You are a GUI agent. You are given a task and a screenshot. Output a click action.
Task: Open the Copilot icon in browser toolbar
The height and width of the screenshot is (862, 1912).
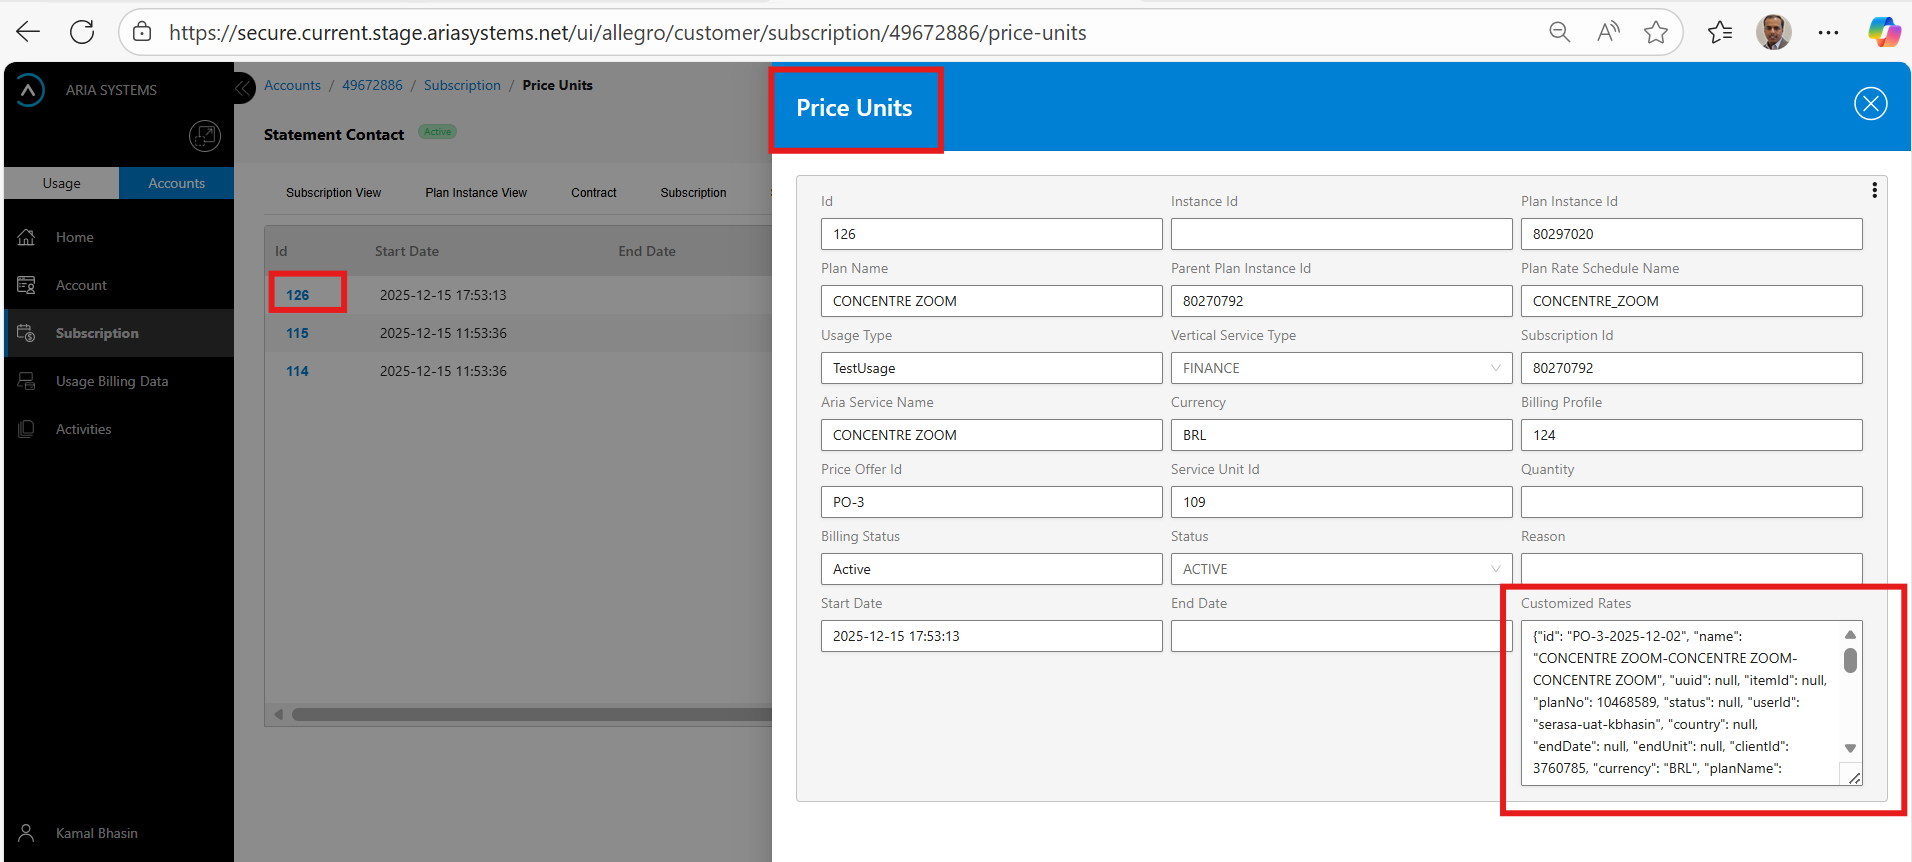1884,32
